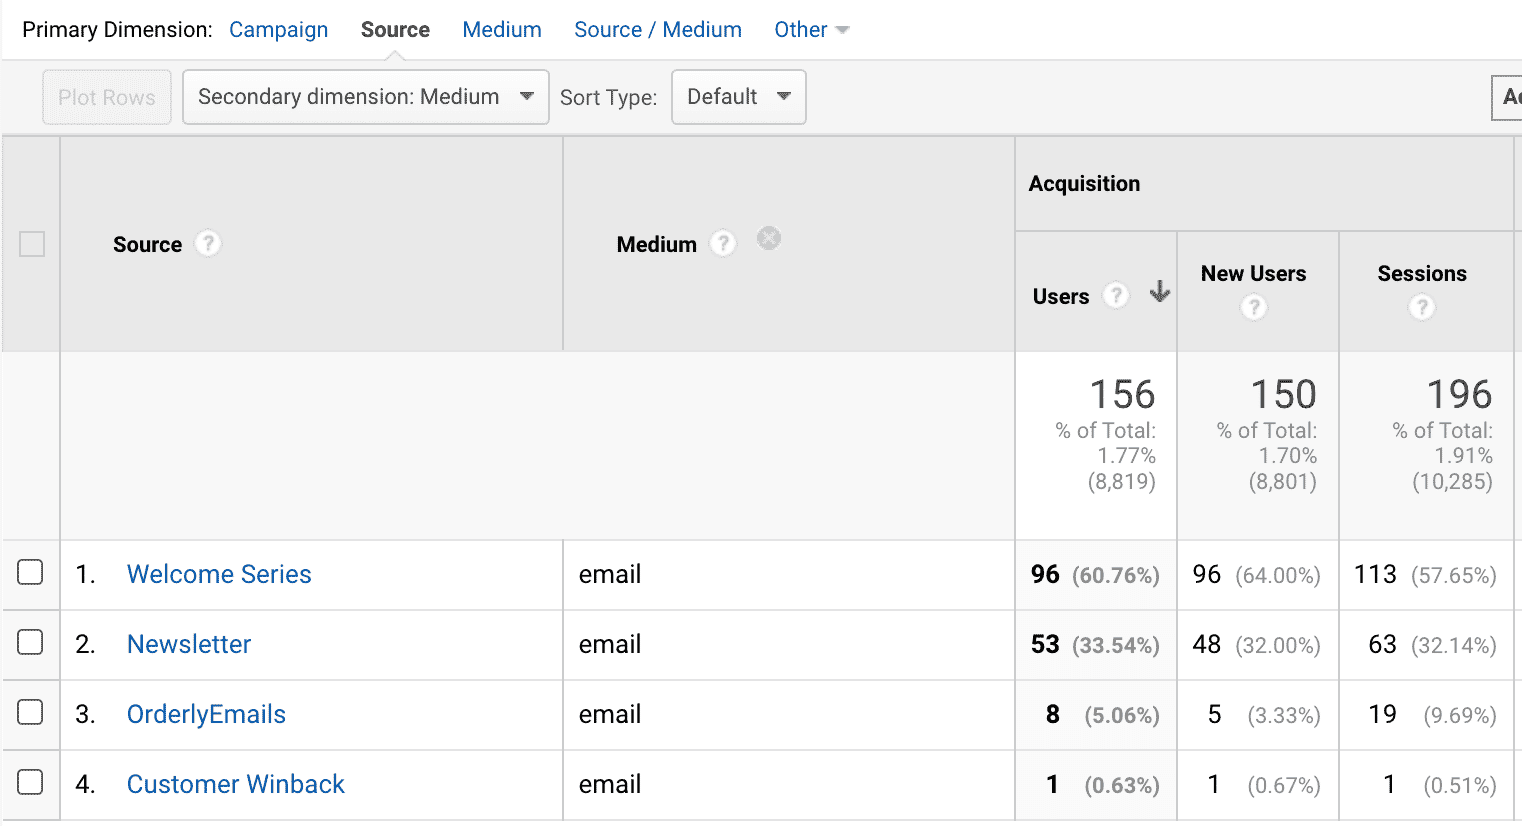The image size is (1522, 826).
Task: Toggle the select-all checkbox in table header
Action: click(32, 244)
